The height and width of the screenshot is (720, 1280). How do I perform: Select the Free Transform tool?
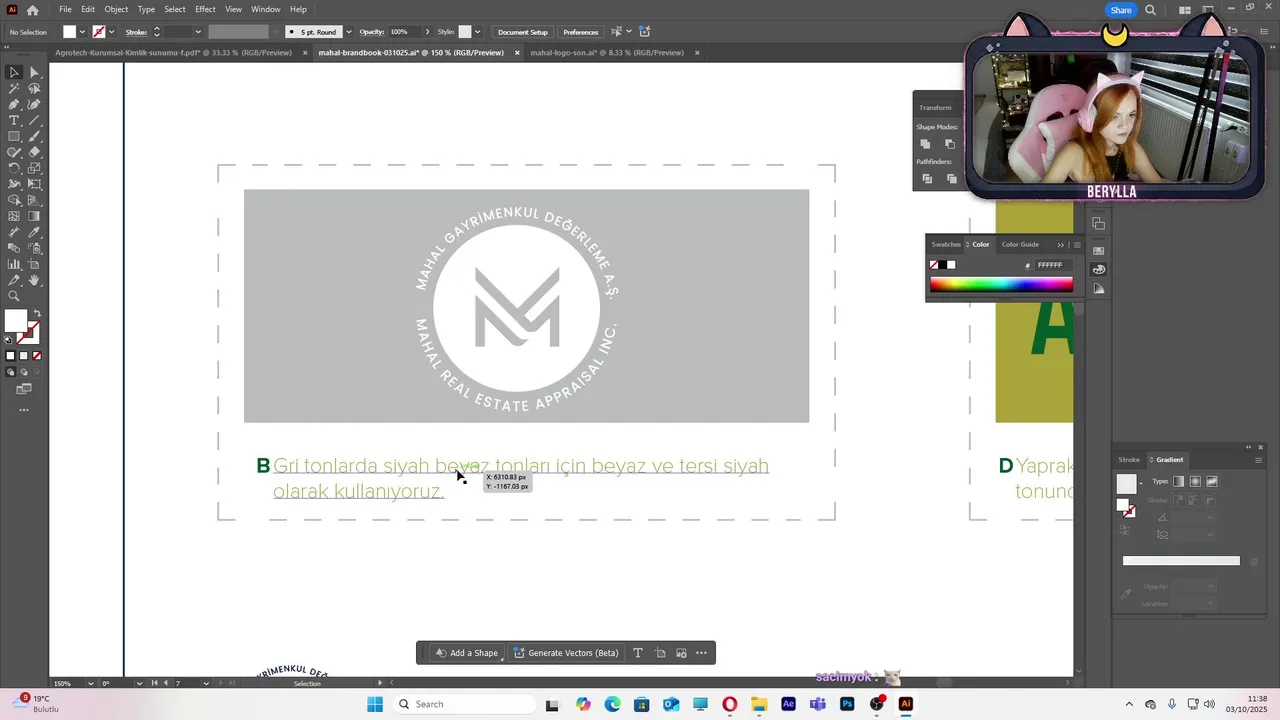click(x=34, y=184)
